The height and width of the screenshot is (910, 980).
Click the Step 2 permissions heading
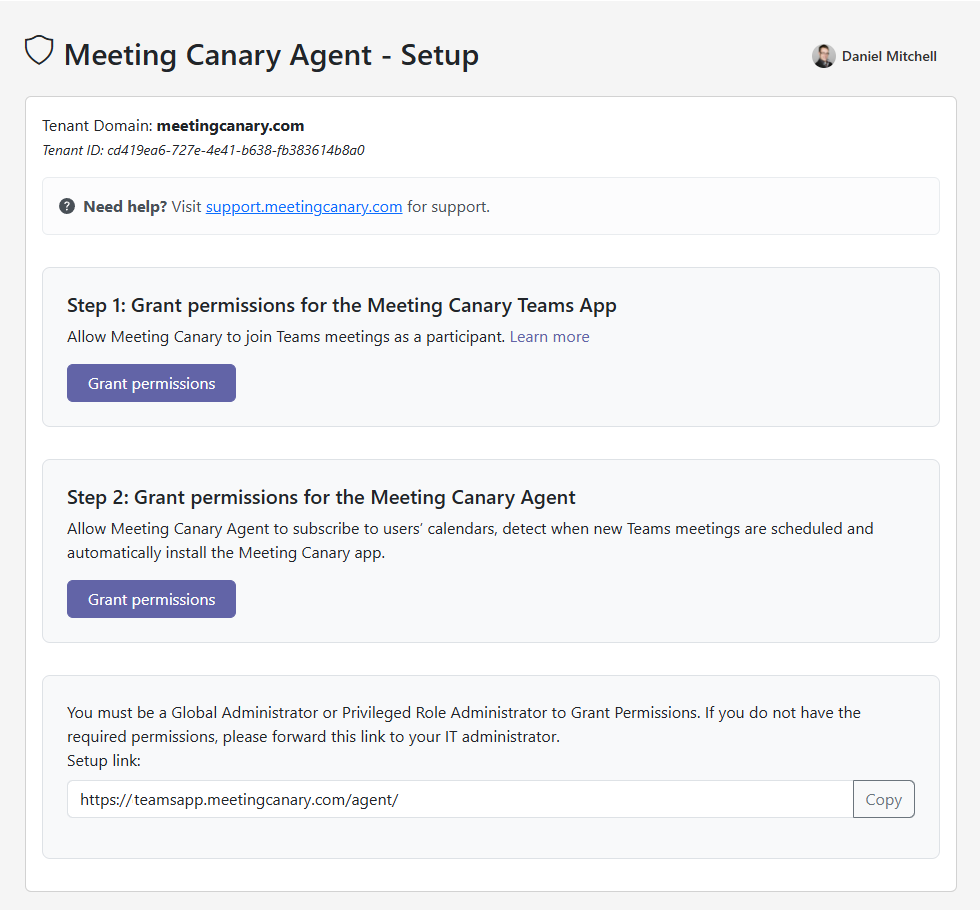(x=320, y=496)
